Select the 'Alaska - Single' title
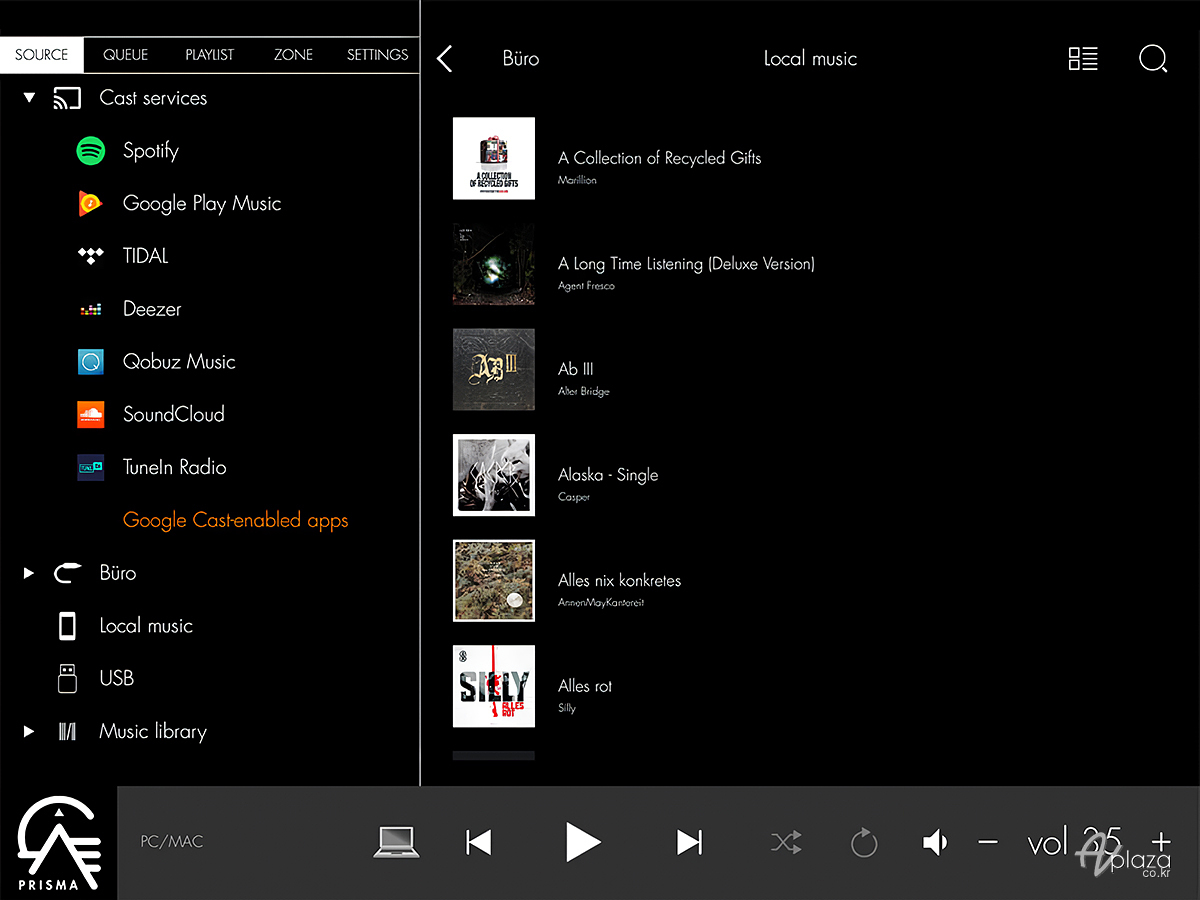The width and height of the screenshot is (1200, 900). click(x=608, y=475)
